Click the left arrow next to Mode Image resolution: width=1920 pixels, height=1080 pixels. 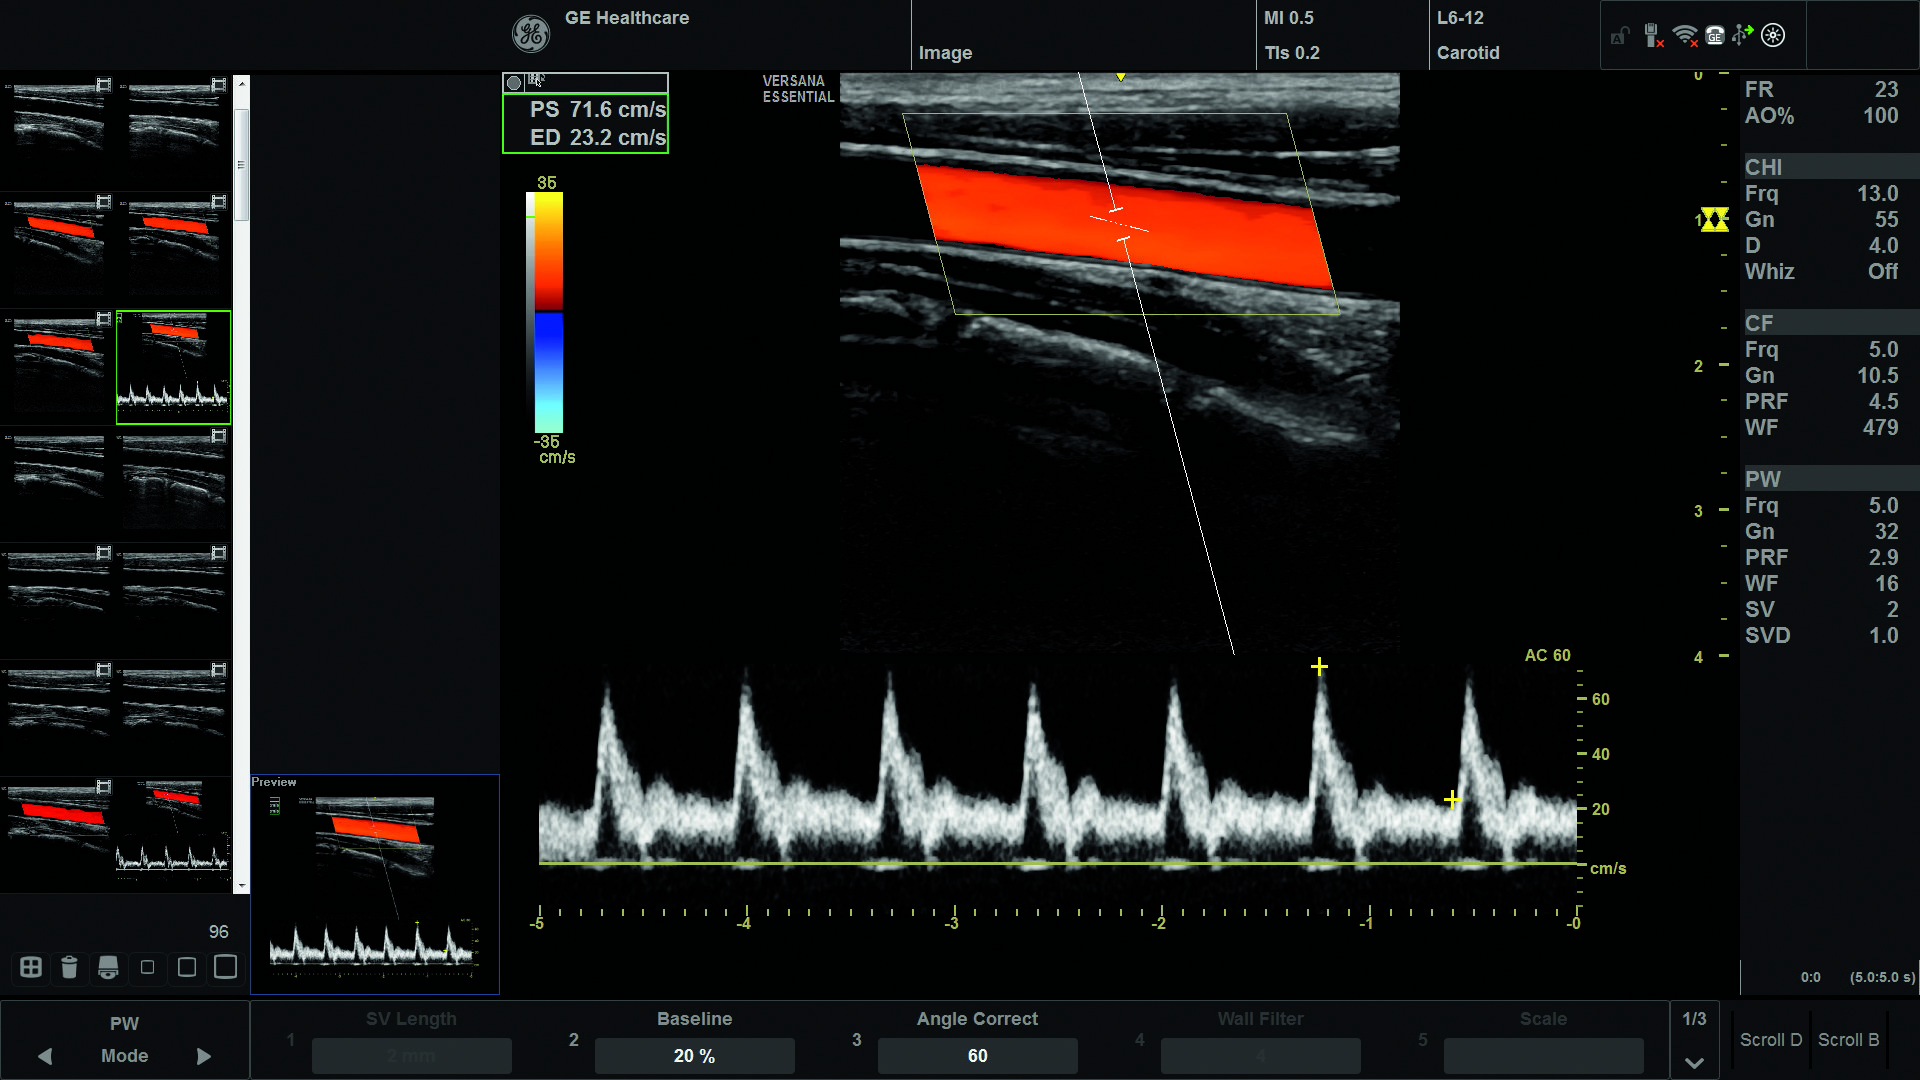[x=45, y=1056]
